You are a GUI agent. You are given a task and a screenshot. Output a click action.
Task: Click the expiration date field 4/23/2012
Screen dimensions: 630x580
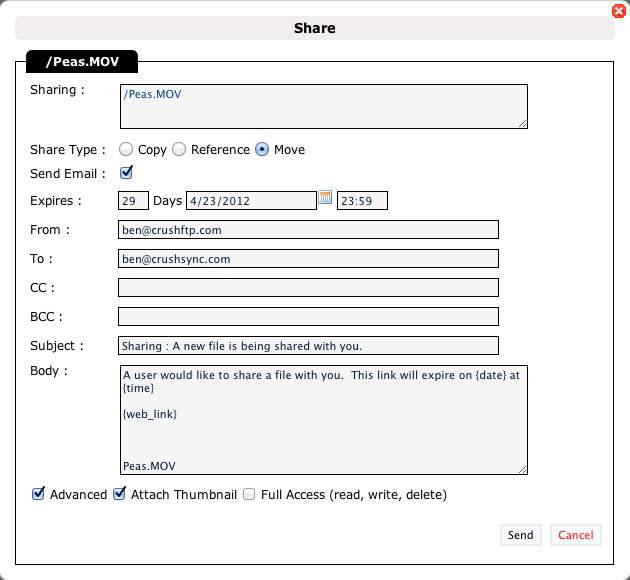tap(251, 200)
